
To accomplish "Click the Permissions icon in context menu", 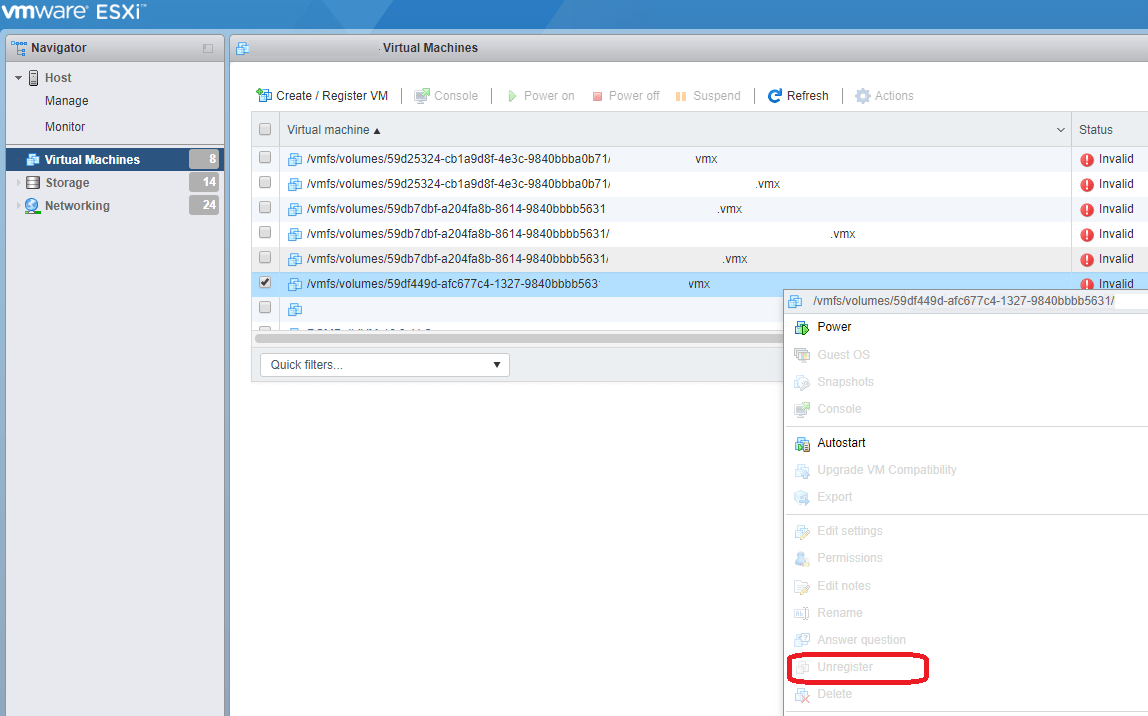I will [x=802, y=559].
